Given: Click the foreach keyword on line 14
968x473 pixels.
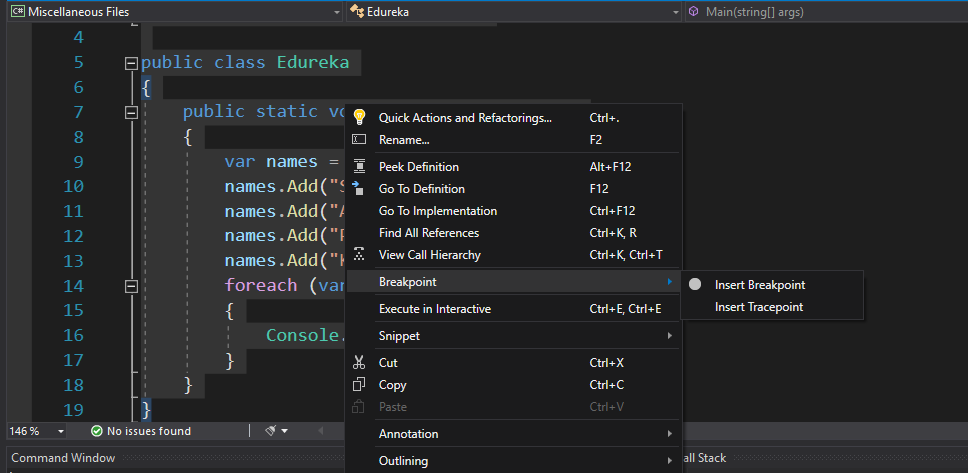Looking at the screenshot, I should point(261,285).
